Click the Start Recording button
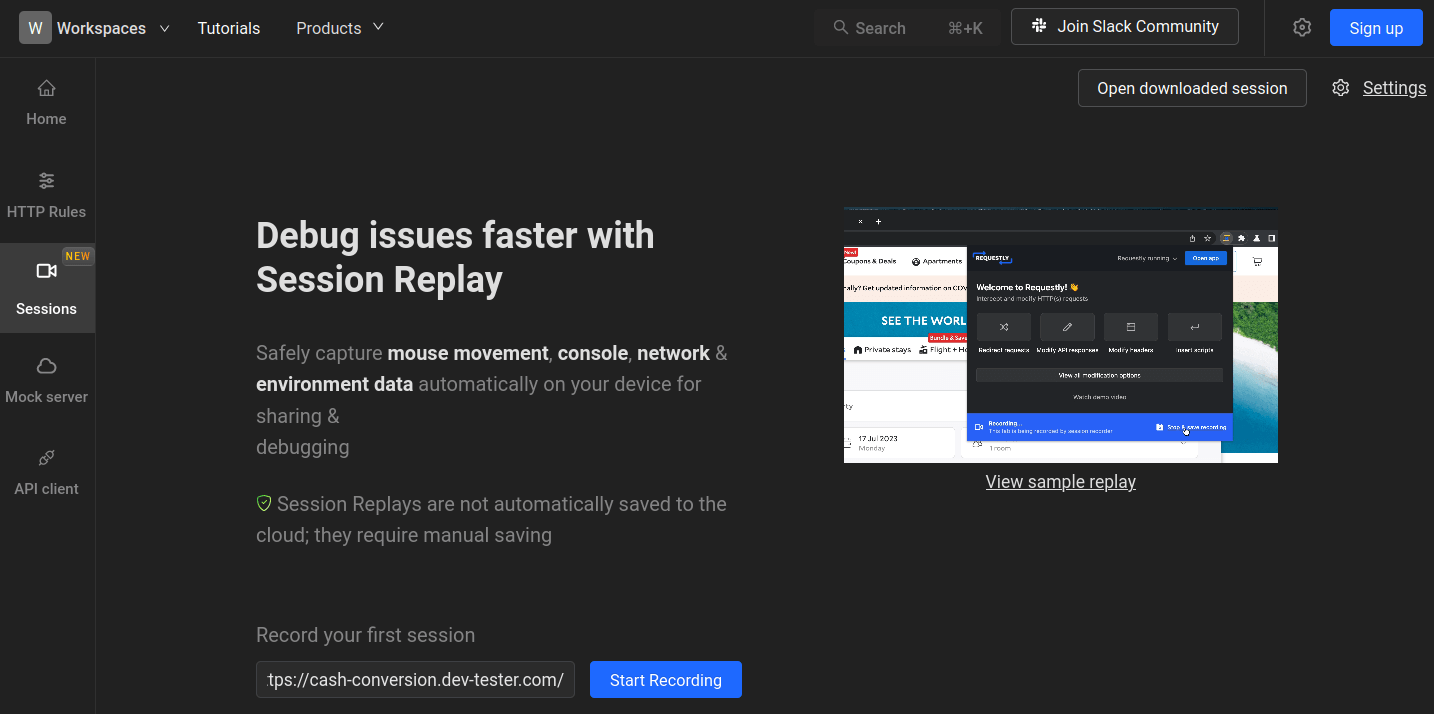The height and width of the screenshot is (714, 1434). (666, 680)
